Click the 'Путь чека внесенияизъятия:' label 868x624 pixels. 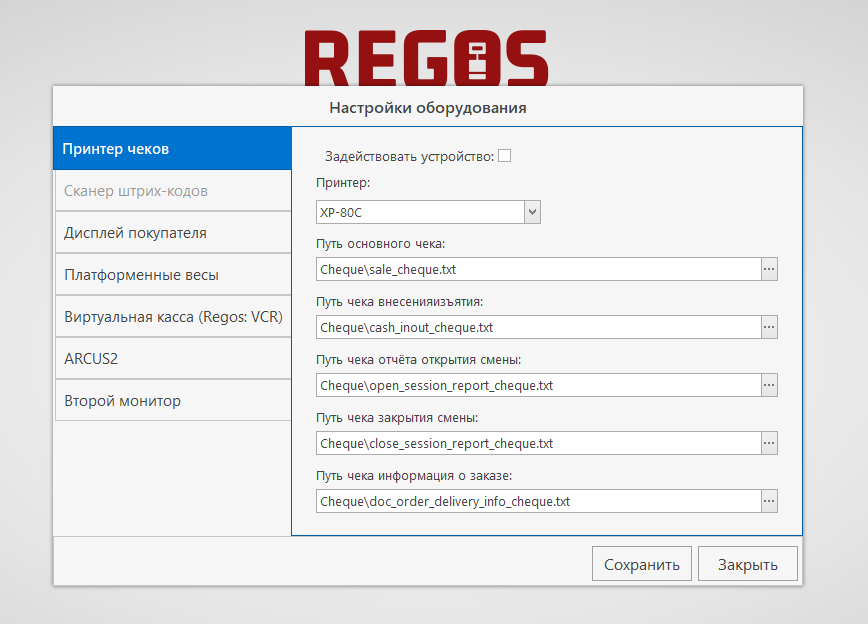pyautogui.click(x=400, y=302)
